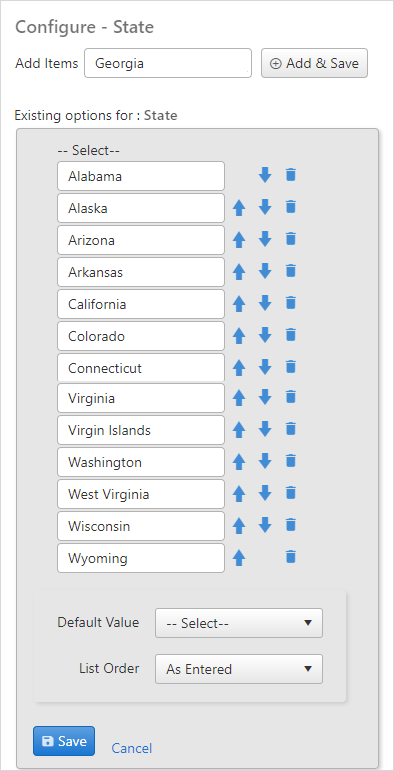
Task: Click the Add & Save button
Action: (x=314, y=63)
